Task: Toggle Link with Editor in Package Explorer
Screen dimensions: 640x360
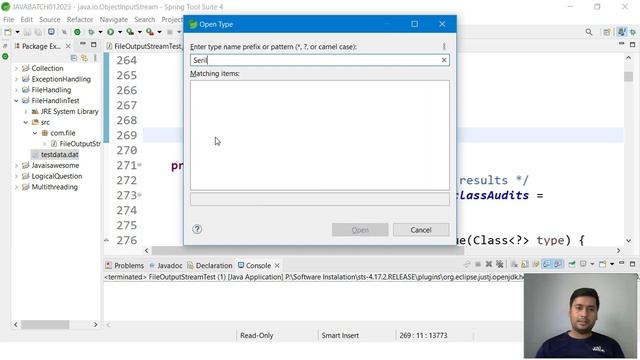Action: [84, 58]
